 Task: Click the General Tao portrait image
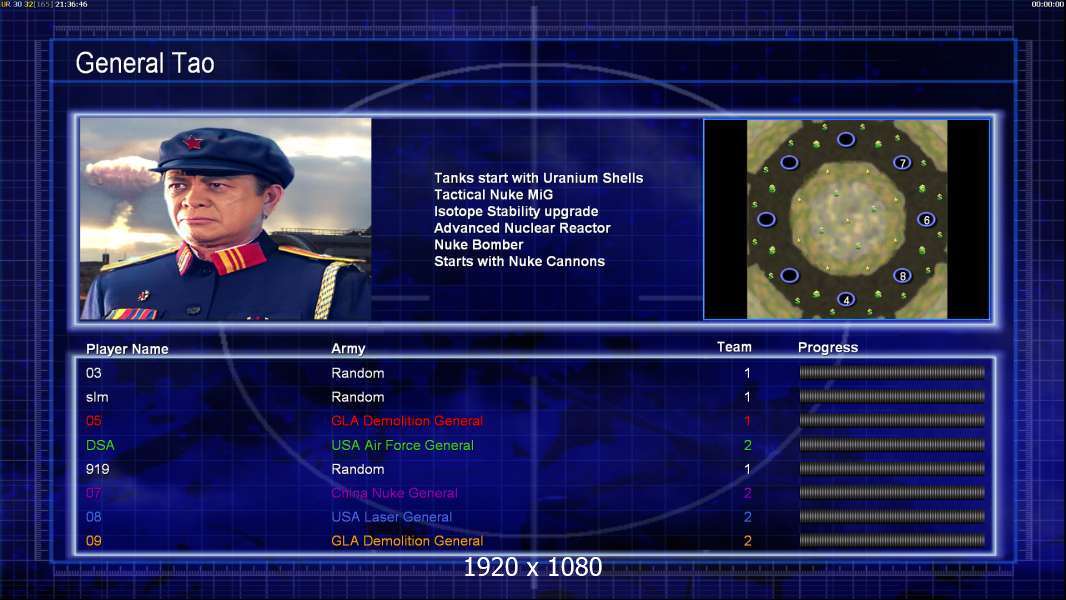point(226,219)
